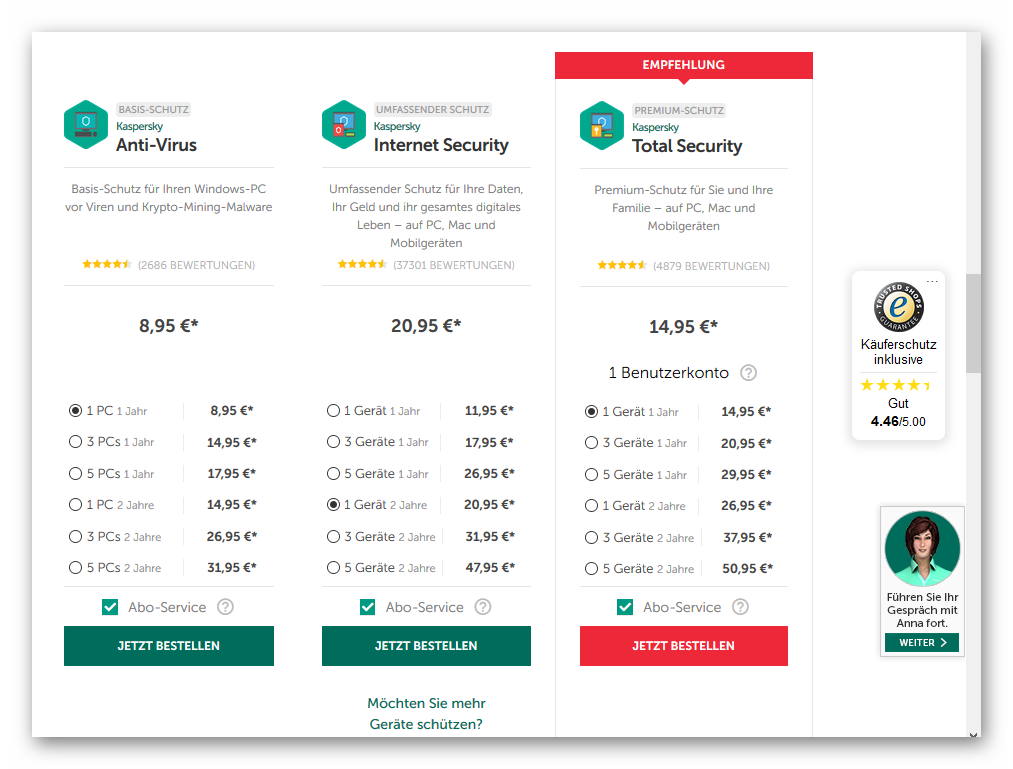The image size is (1013, 769).
Task: Untick Abo-Service checkbox for Anti-Virus
Action: 110,607
